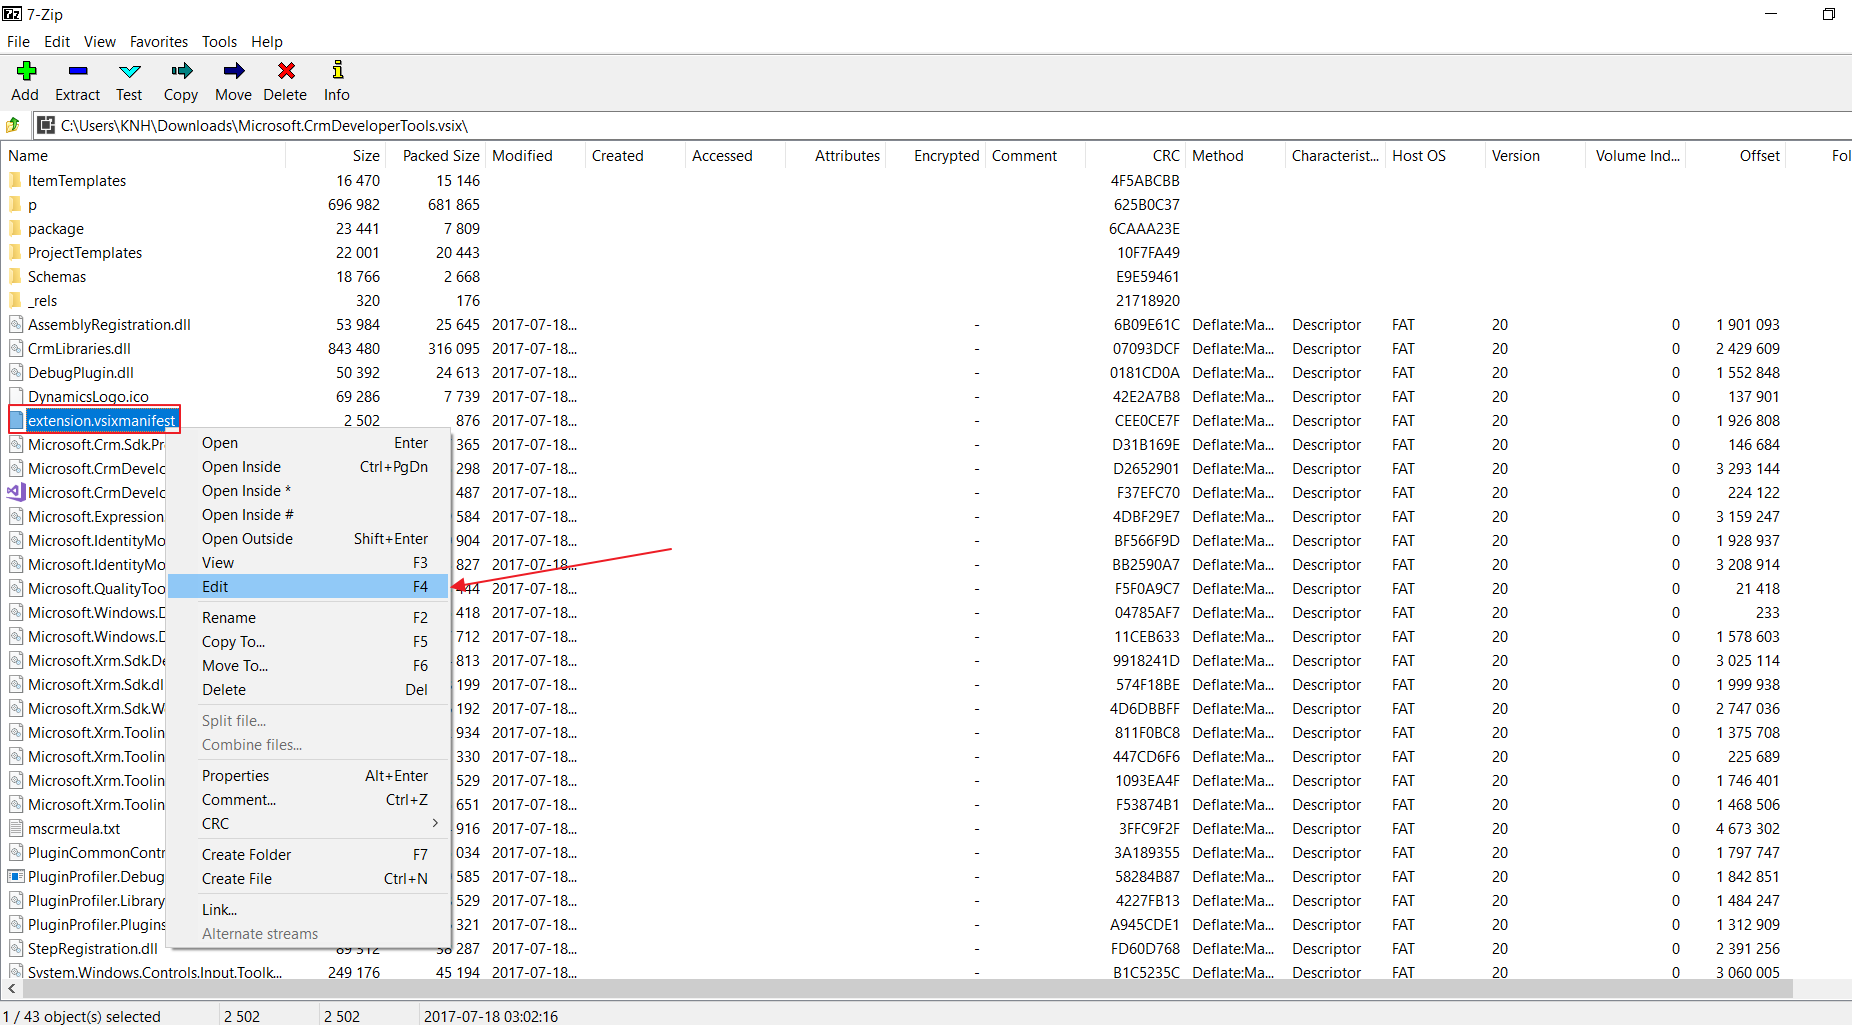Open the Favorites menu
The height and width of the screenshot is (1025, 1852).
click(159, 42)
